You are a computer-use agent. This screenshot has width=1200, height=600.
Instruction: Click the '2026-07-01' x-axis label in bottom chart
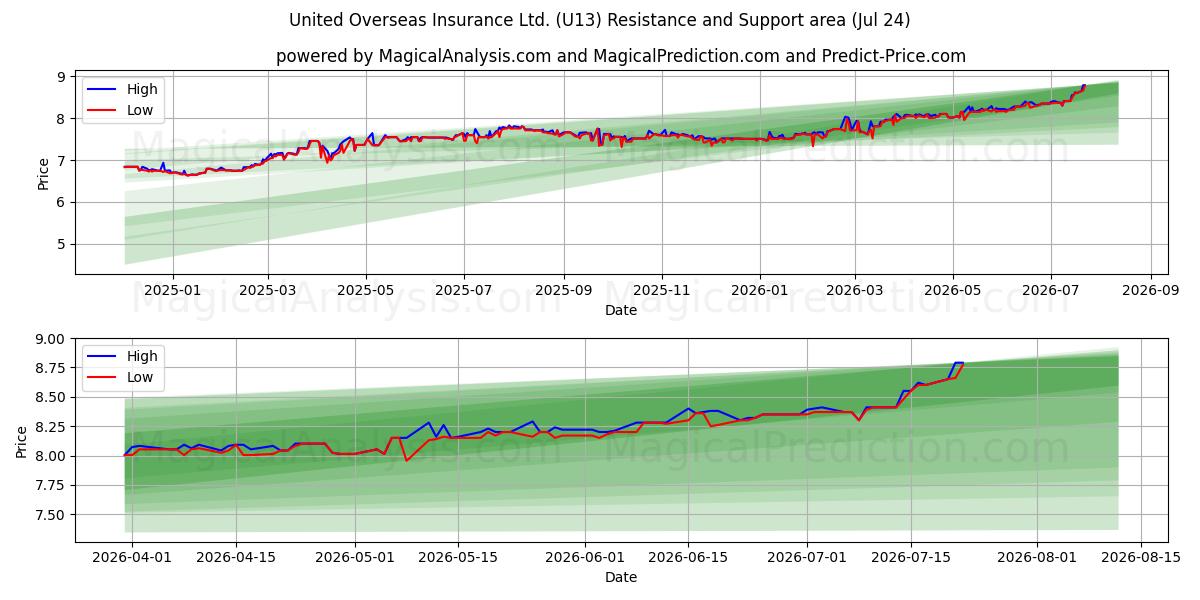[x=806, y=559]
